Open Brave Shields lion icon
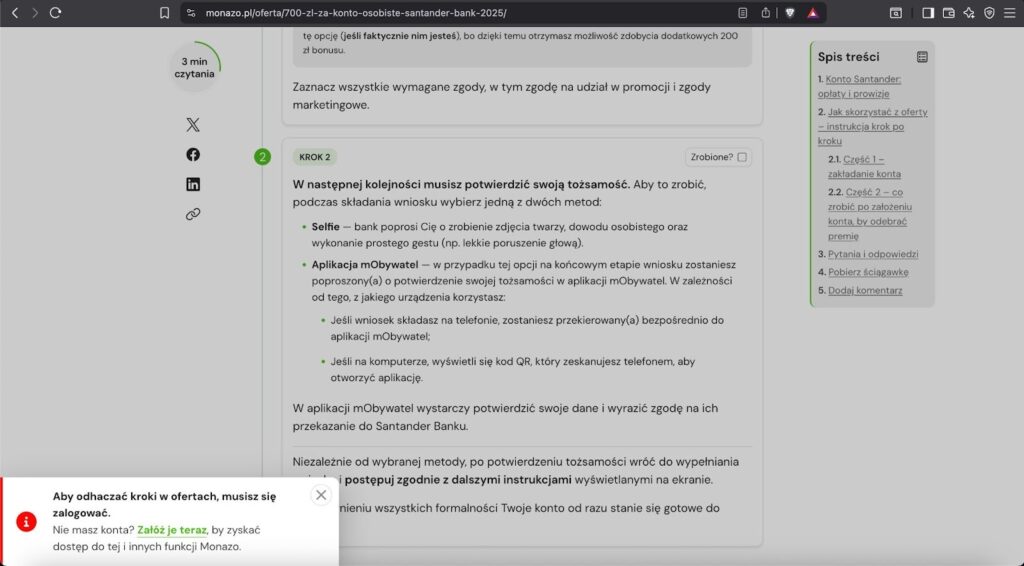This screenshot has height=566, width=1024. pos(790,13)
